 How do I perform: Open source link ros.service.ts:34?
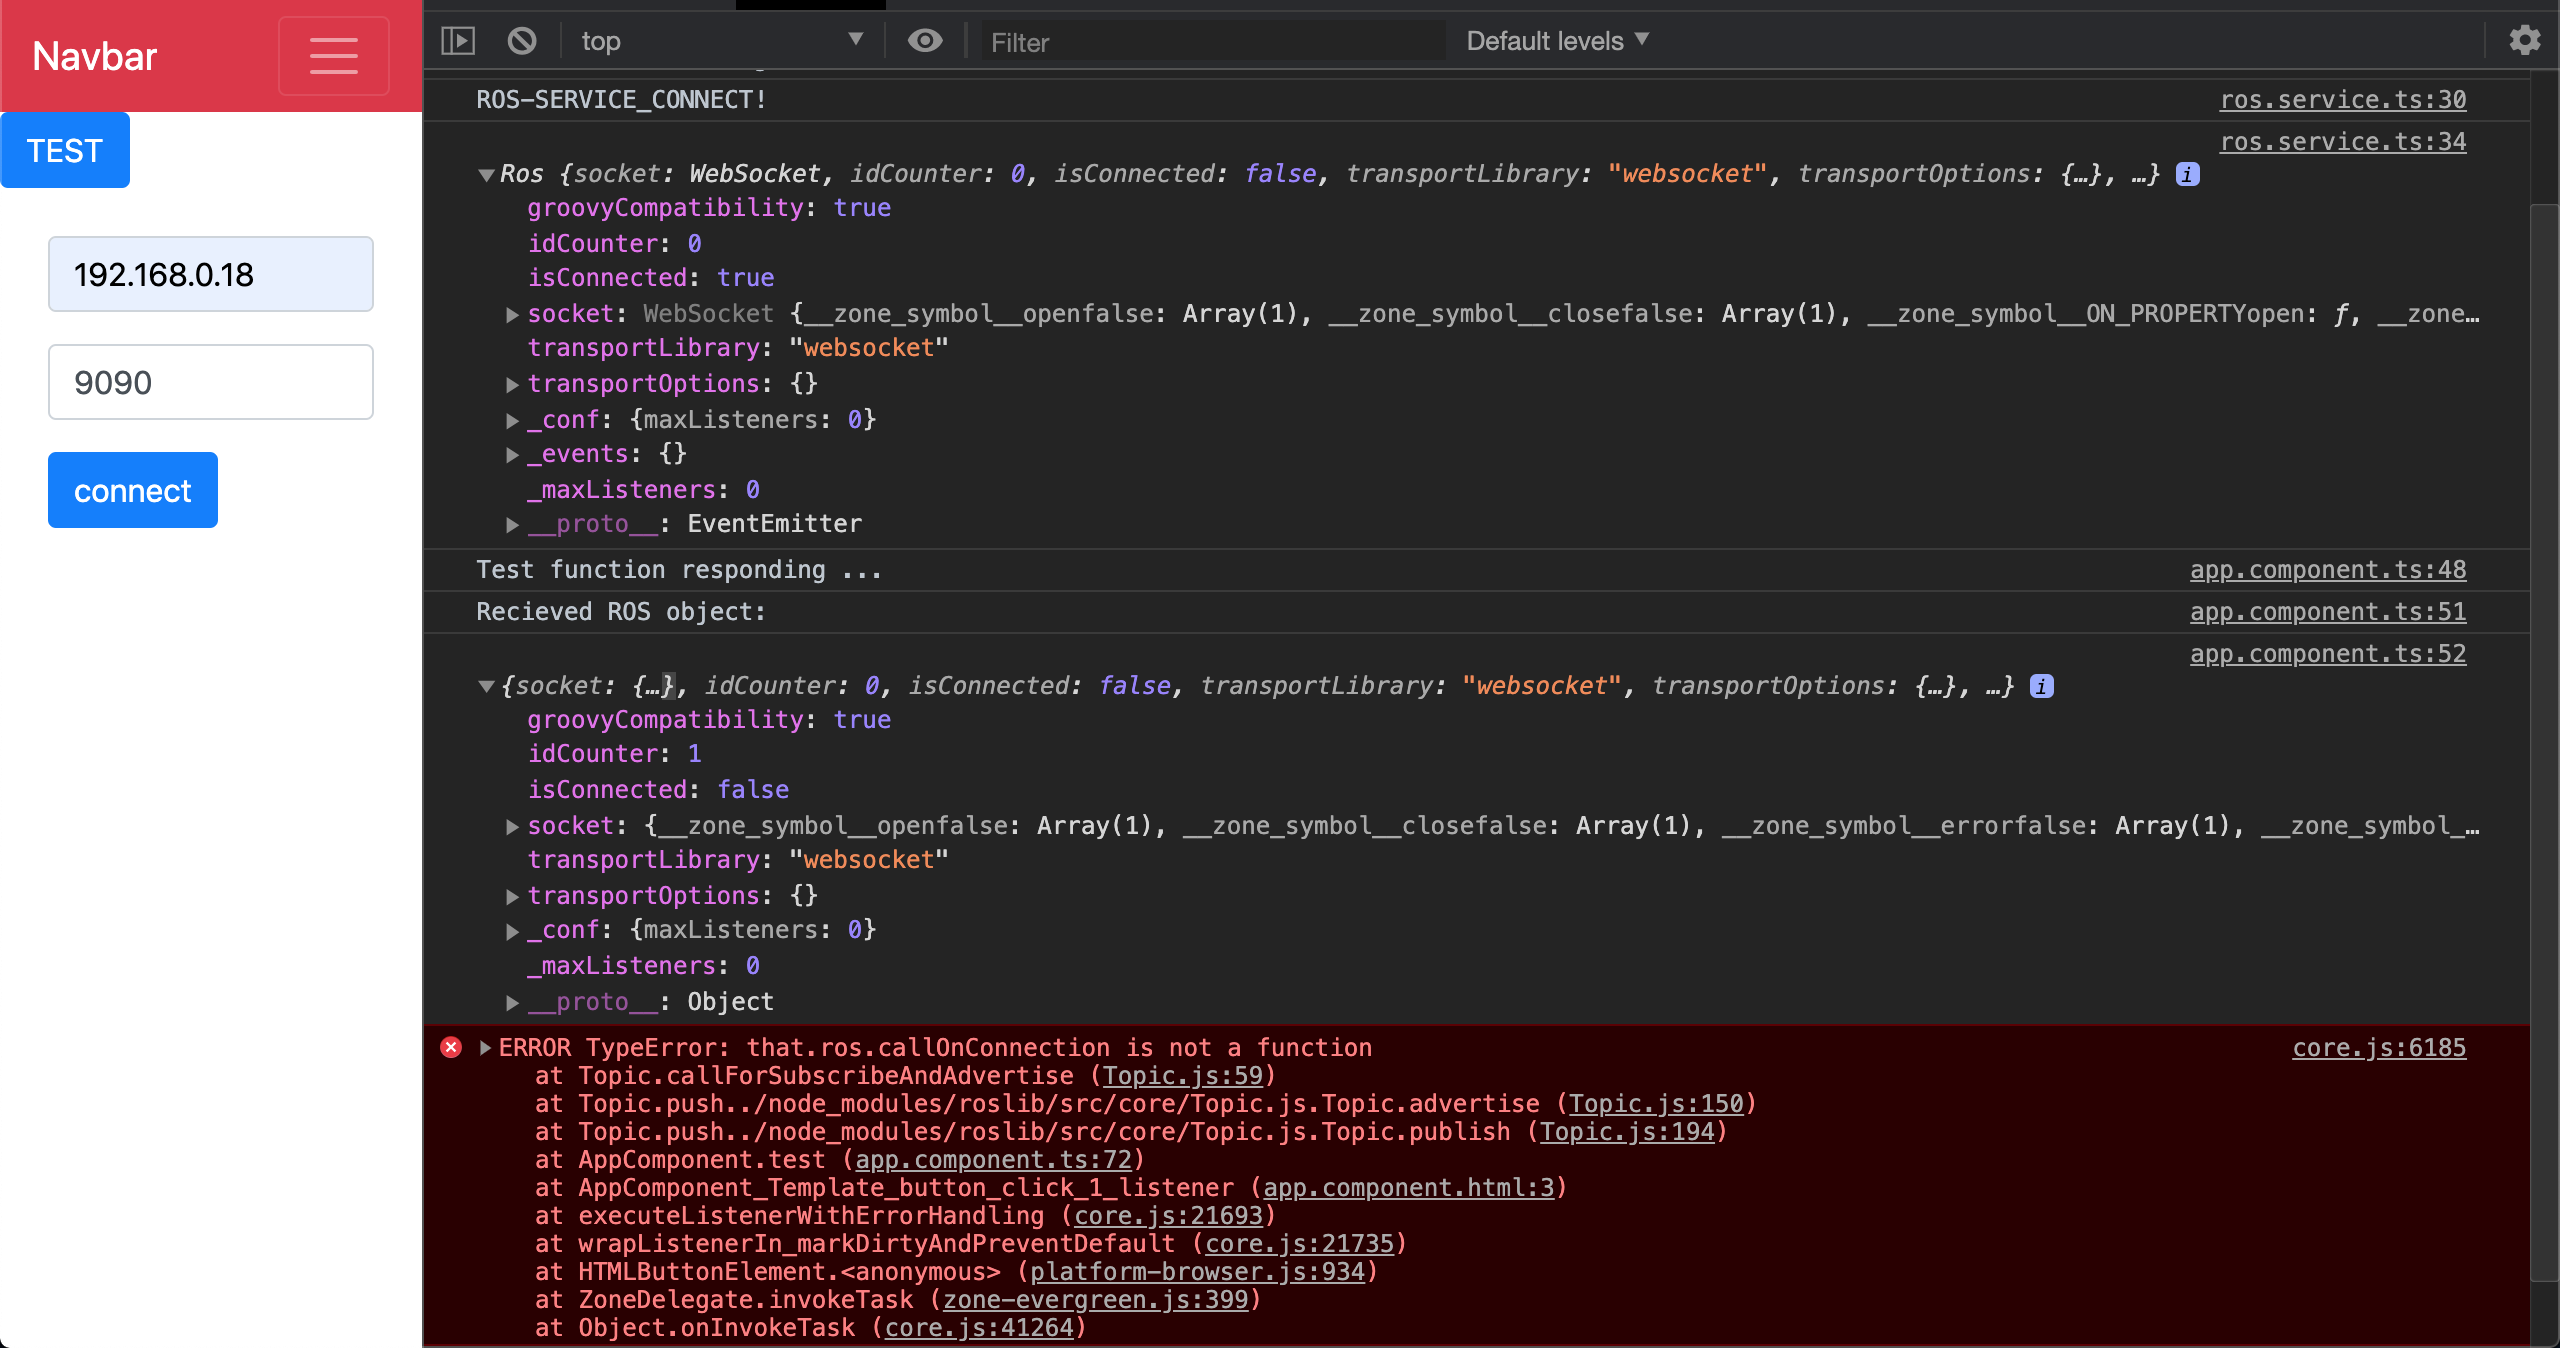coord(2343,141)
